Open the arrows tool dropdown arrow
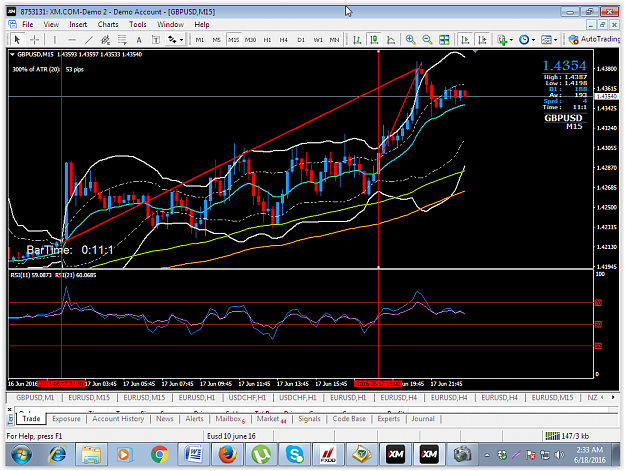The height and width of the screenshot is (471, 625). 181,40
